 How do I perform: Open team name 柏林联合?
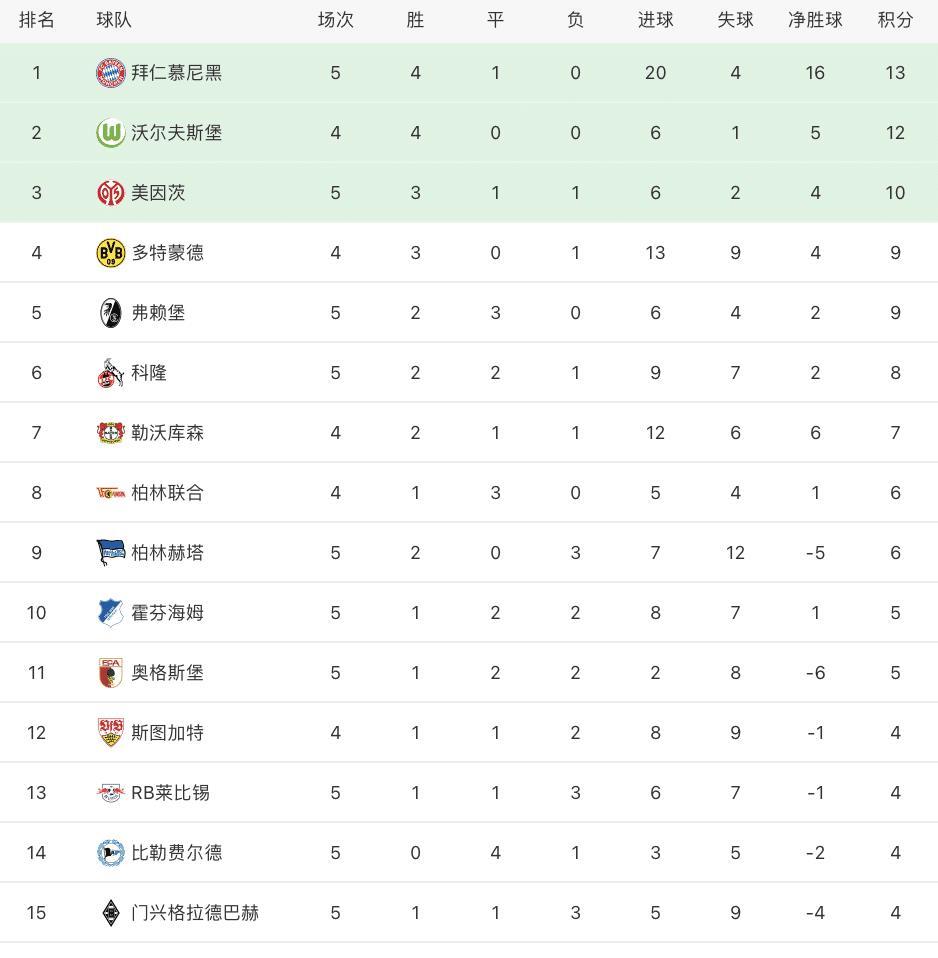[x=167, y=492]
